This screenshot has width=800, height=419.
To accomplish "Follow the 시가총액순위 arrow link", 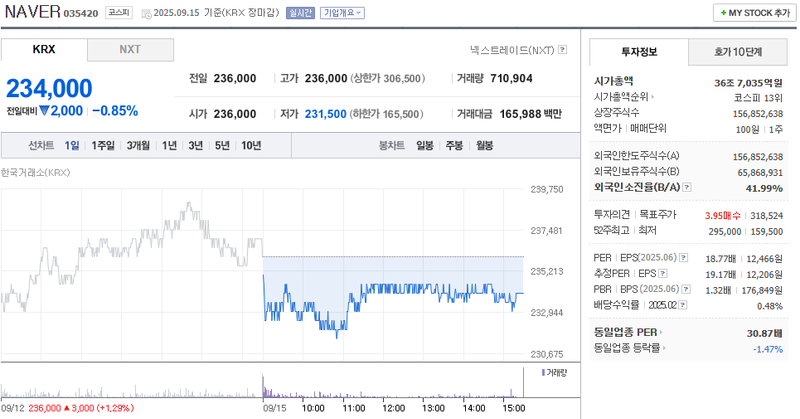I will coord(653,96).
